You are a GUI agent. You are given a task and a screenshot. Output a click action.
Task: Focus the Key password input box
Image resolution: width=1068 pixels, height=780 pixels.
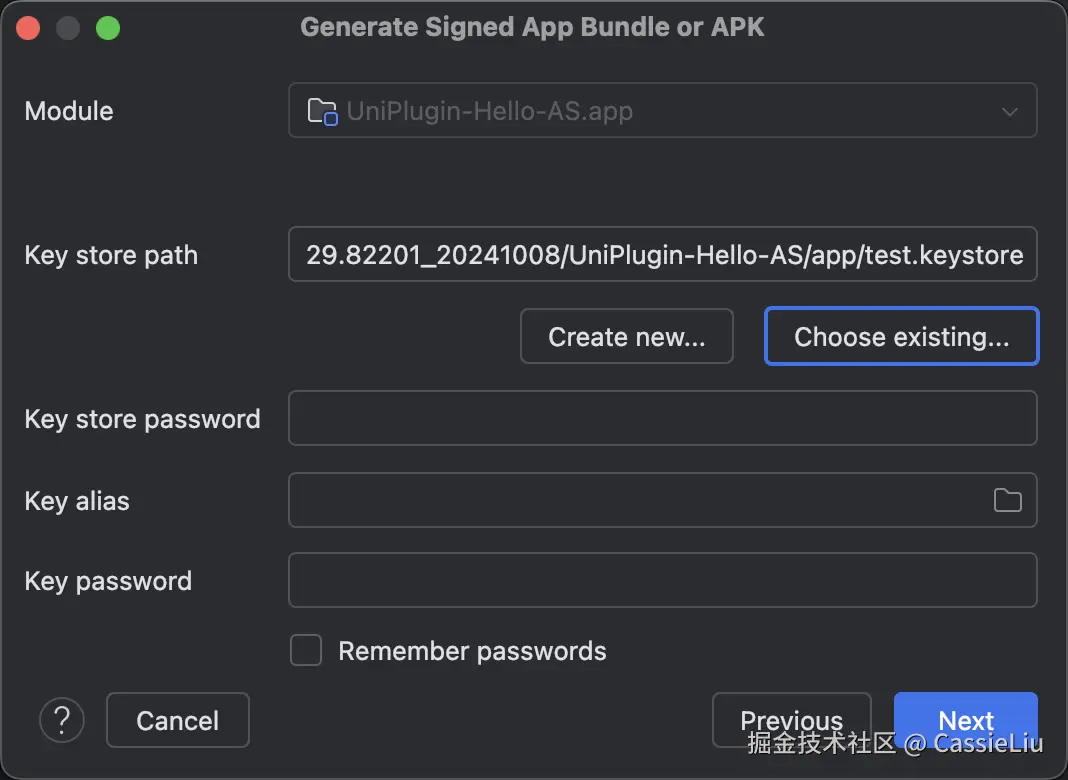point(662,581)
